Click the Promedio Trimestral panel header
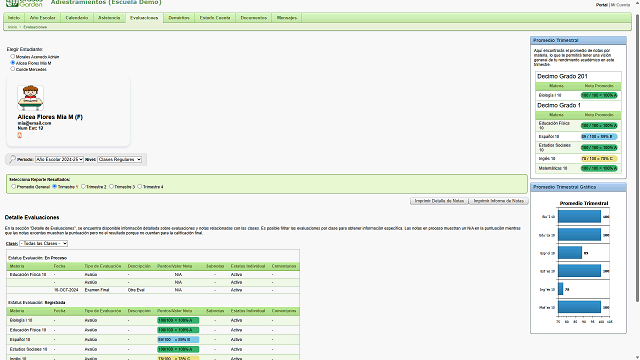Image resolution: width=640 pixels, height=360 pixels. (578, 40)
